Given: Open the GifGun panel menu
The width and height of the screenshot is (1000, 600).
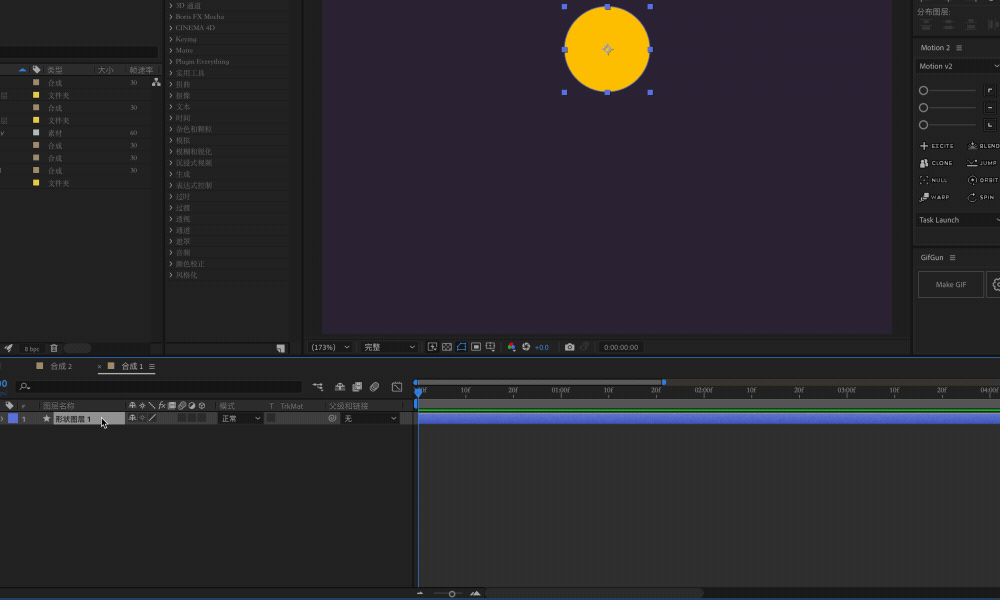Looking at the screenshot, I should pos(952,258).
